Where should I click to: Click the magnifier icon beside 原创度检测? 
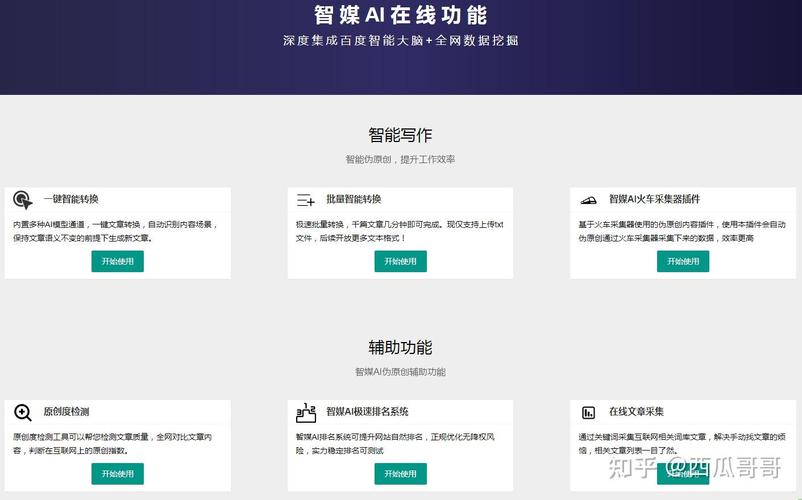23,412
